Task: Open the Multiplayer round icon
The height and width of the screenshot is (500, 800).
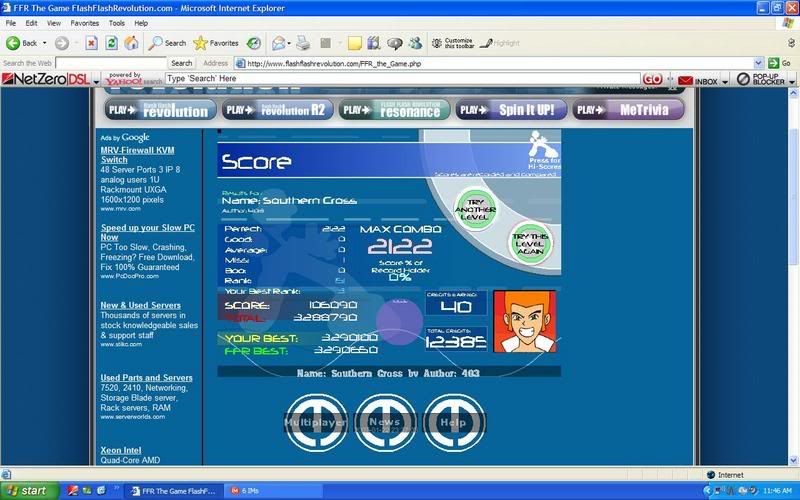Action: pos(315,422)
